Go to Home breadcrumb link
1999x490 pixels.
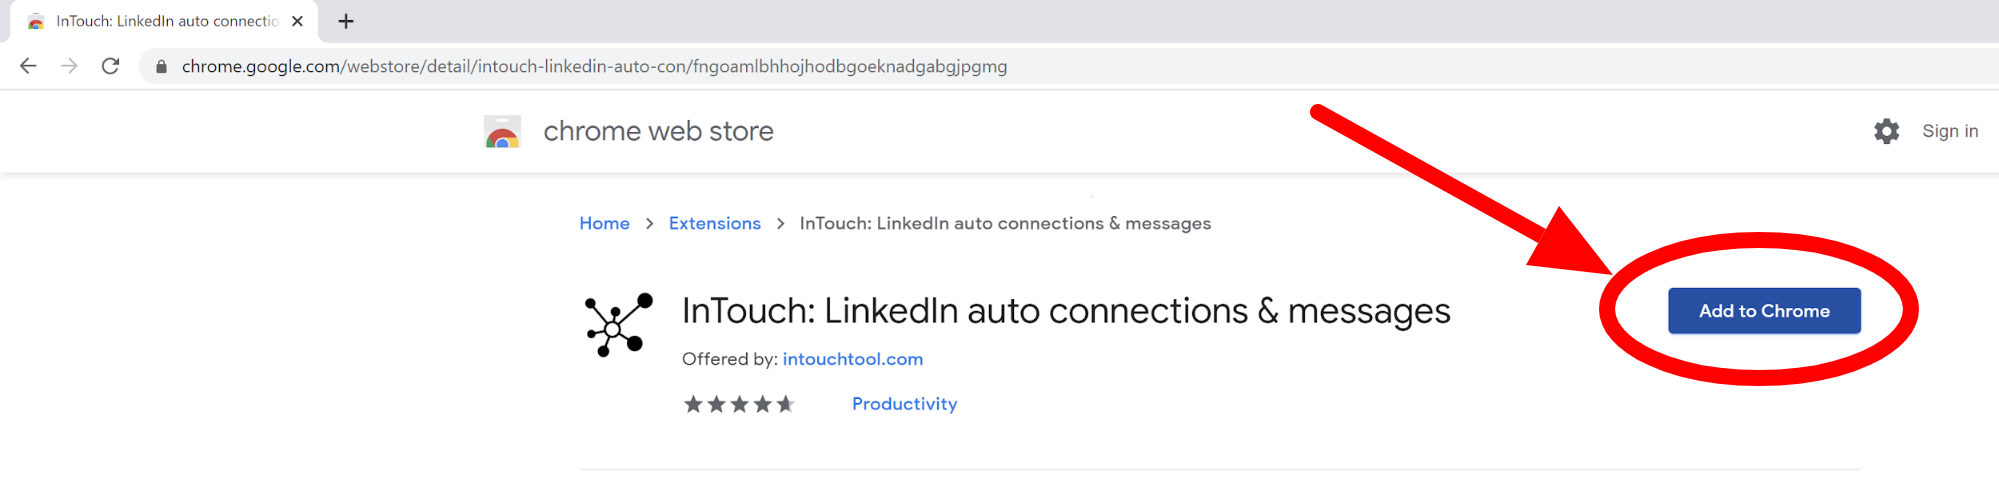(x=604, y=224)
